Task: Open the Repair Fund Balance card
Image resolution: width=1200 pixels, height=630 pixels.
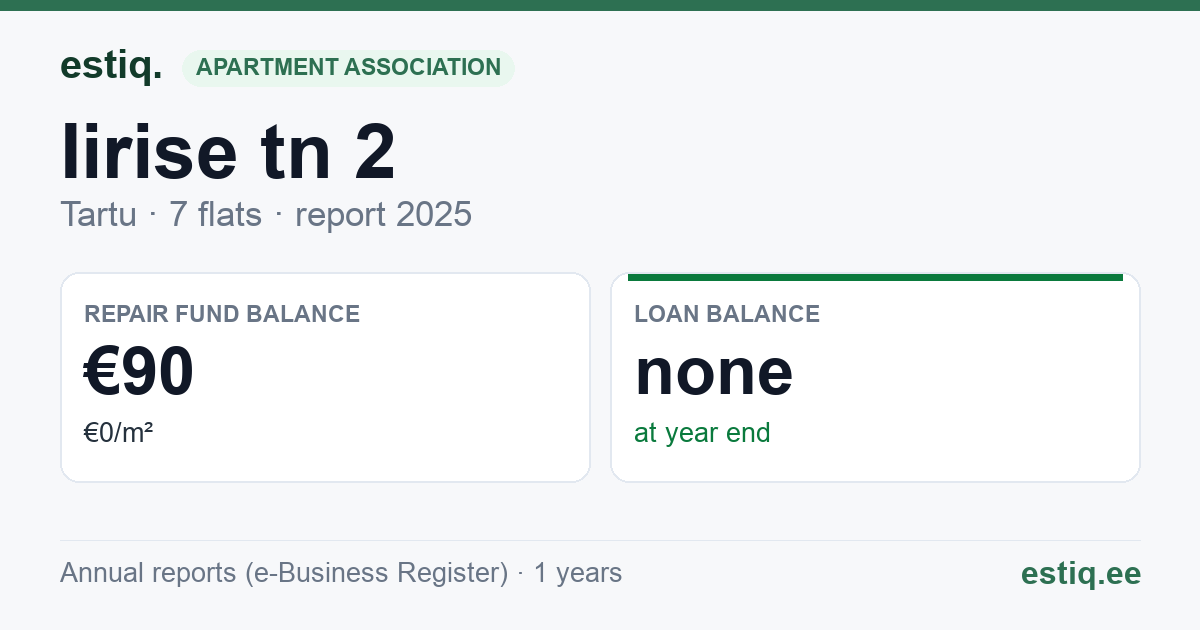Action: [x=325, y=377]
